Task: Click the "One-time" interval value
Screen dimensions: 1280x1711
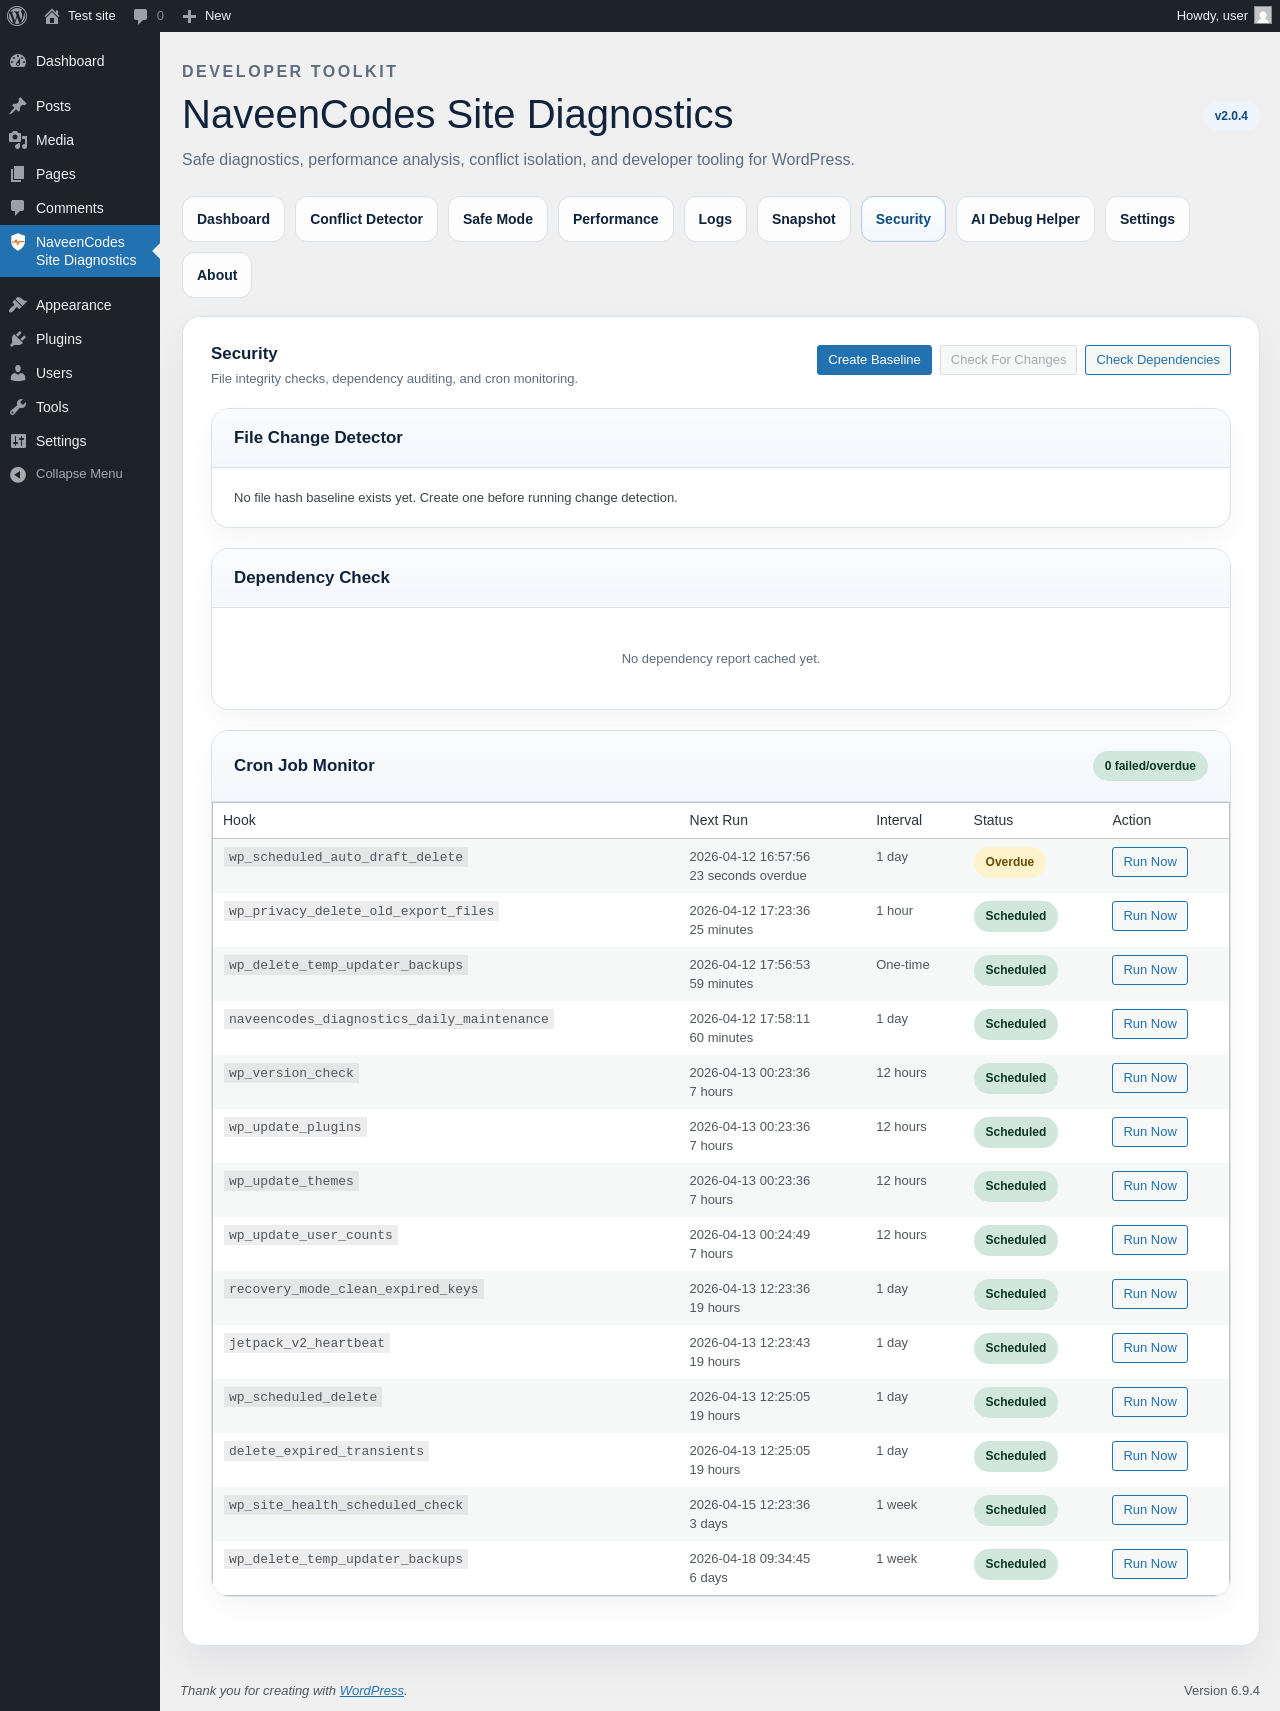Action: click(903, 965)
